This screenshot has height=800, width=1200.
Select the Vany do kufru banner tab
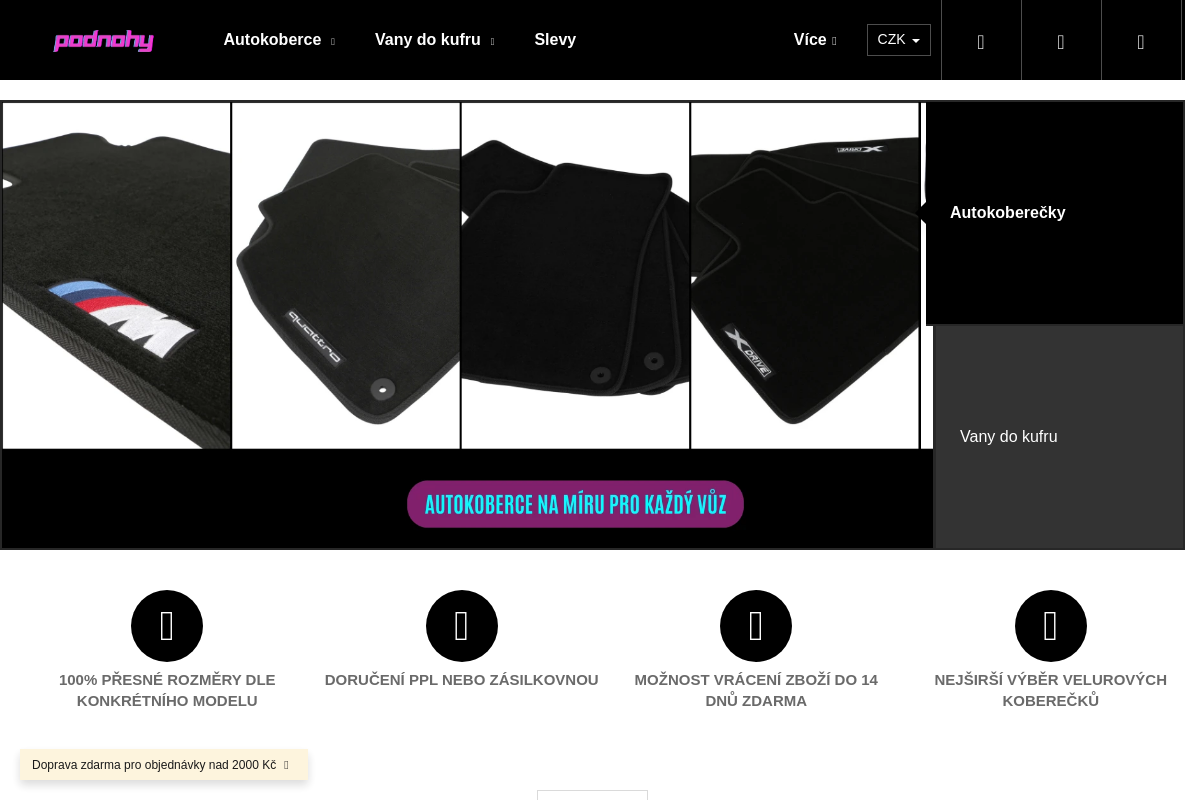pos(1058,437)
